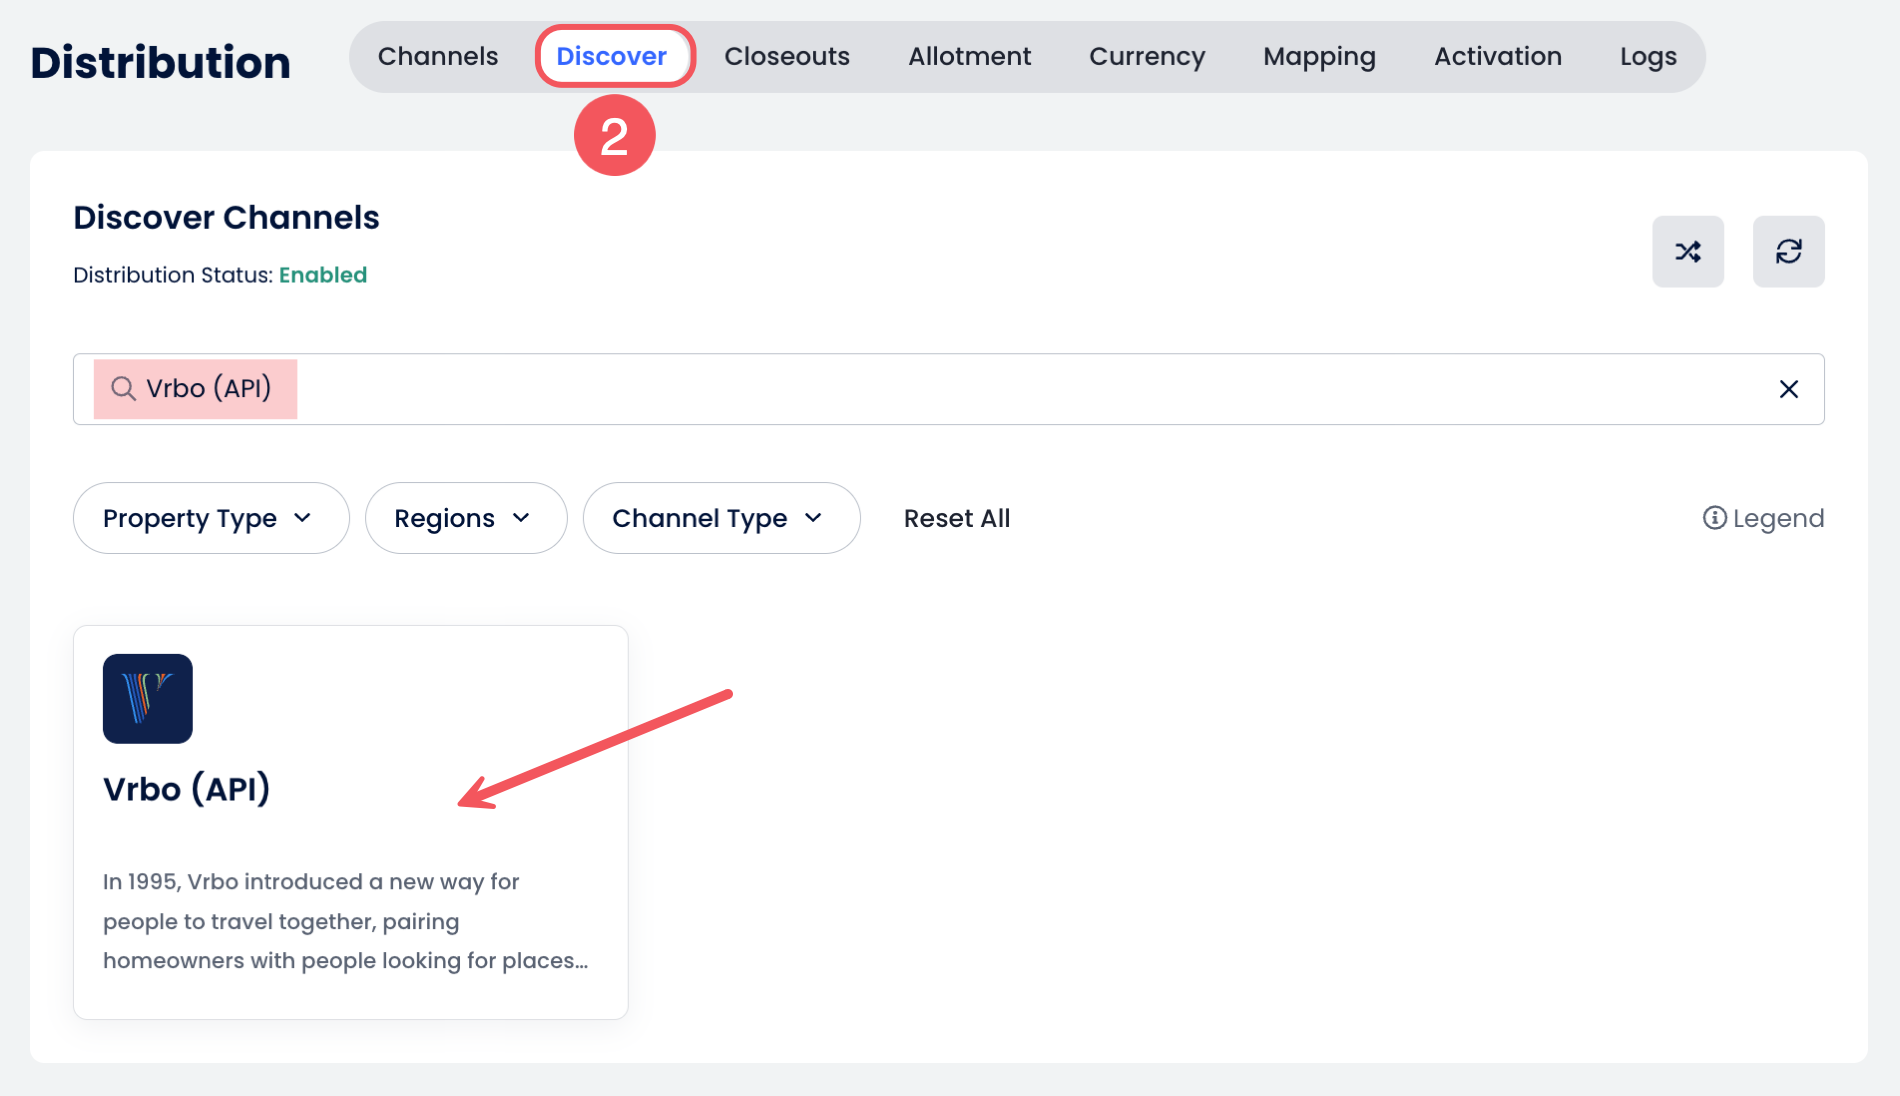The height and width of the screenshot is (1096, 1900).
Task: Clear the search with the X icon
Action: coord(1788,389)
